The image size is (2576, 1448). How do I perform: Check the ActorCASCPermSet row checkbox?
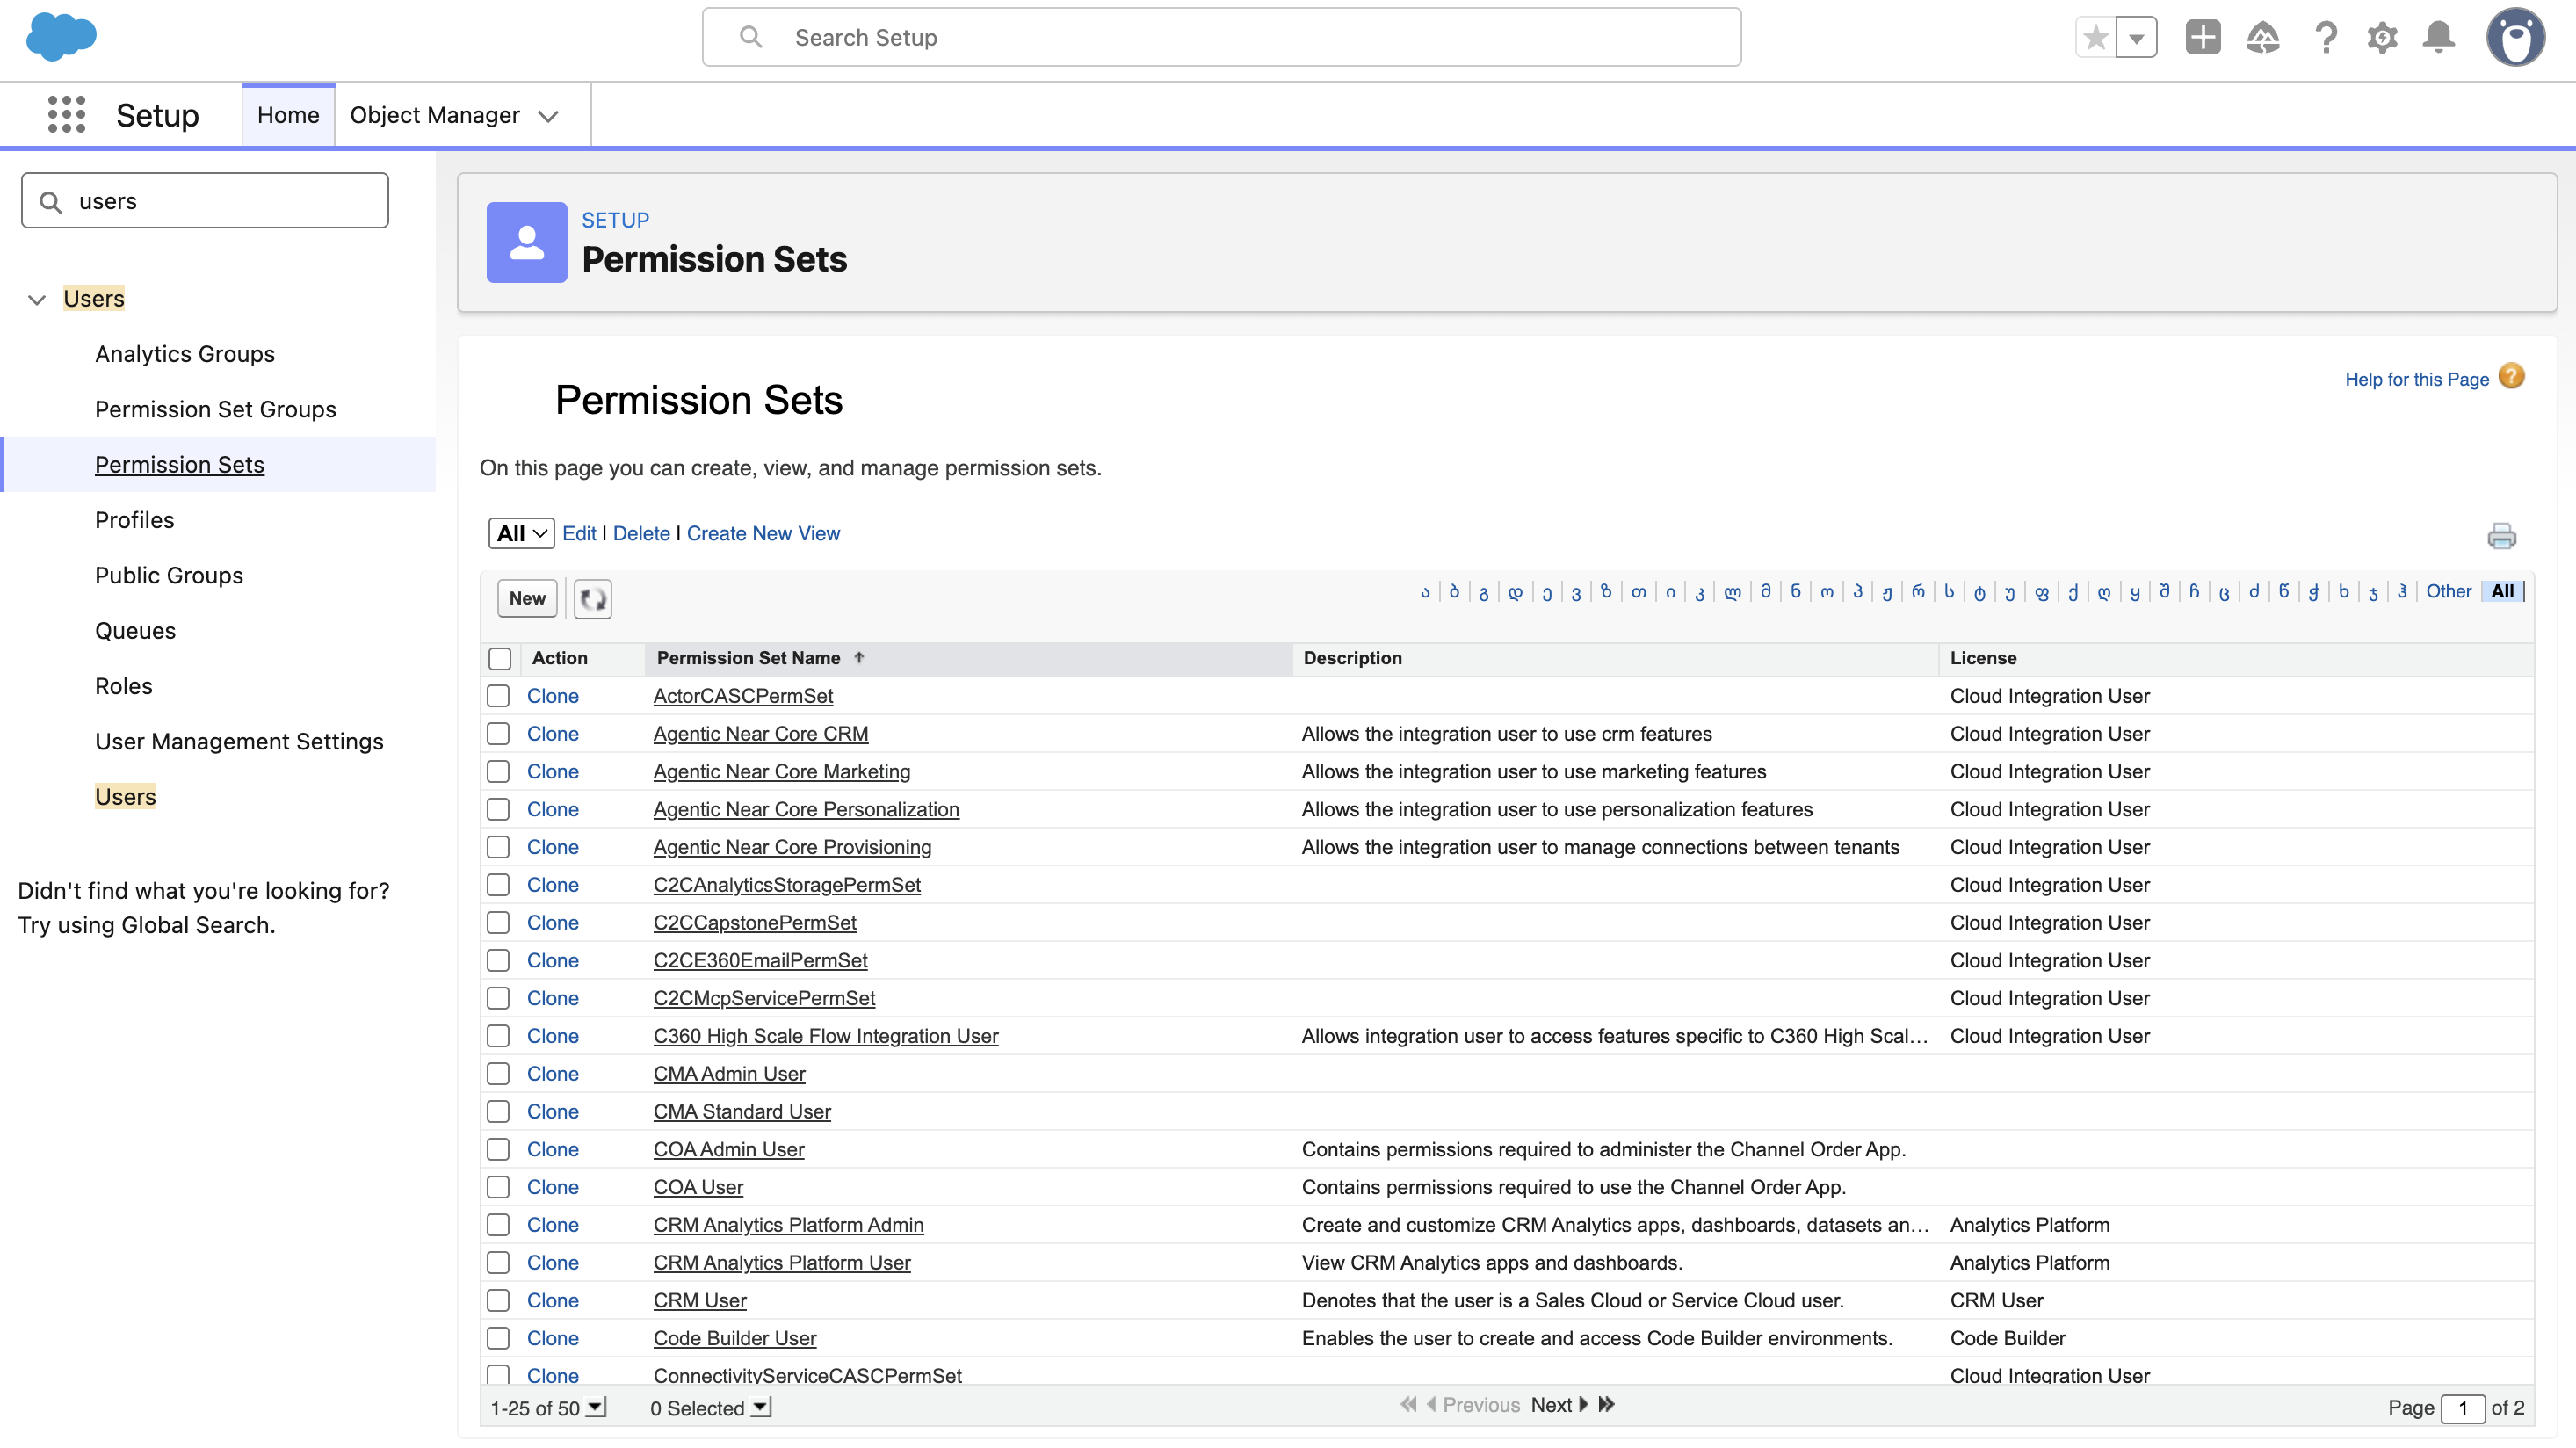tap(498, 696)
